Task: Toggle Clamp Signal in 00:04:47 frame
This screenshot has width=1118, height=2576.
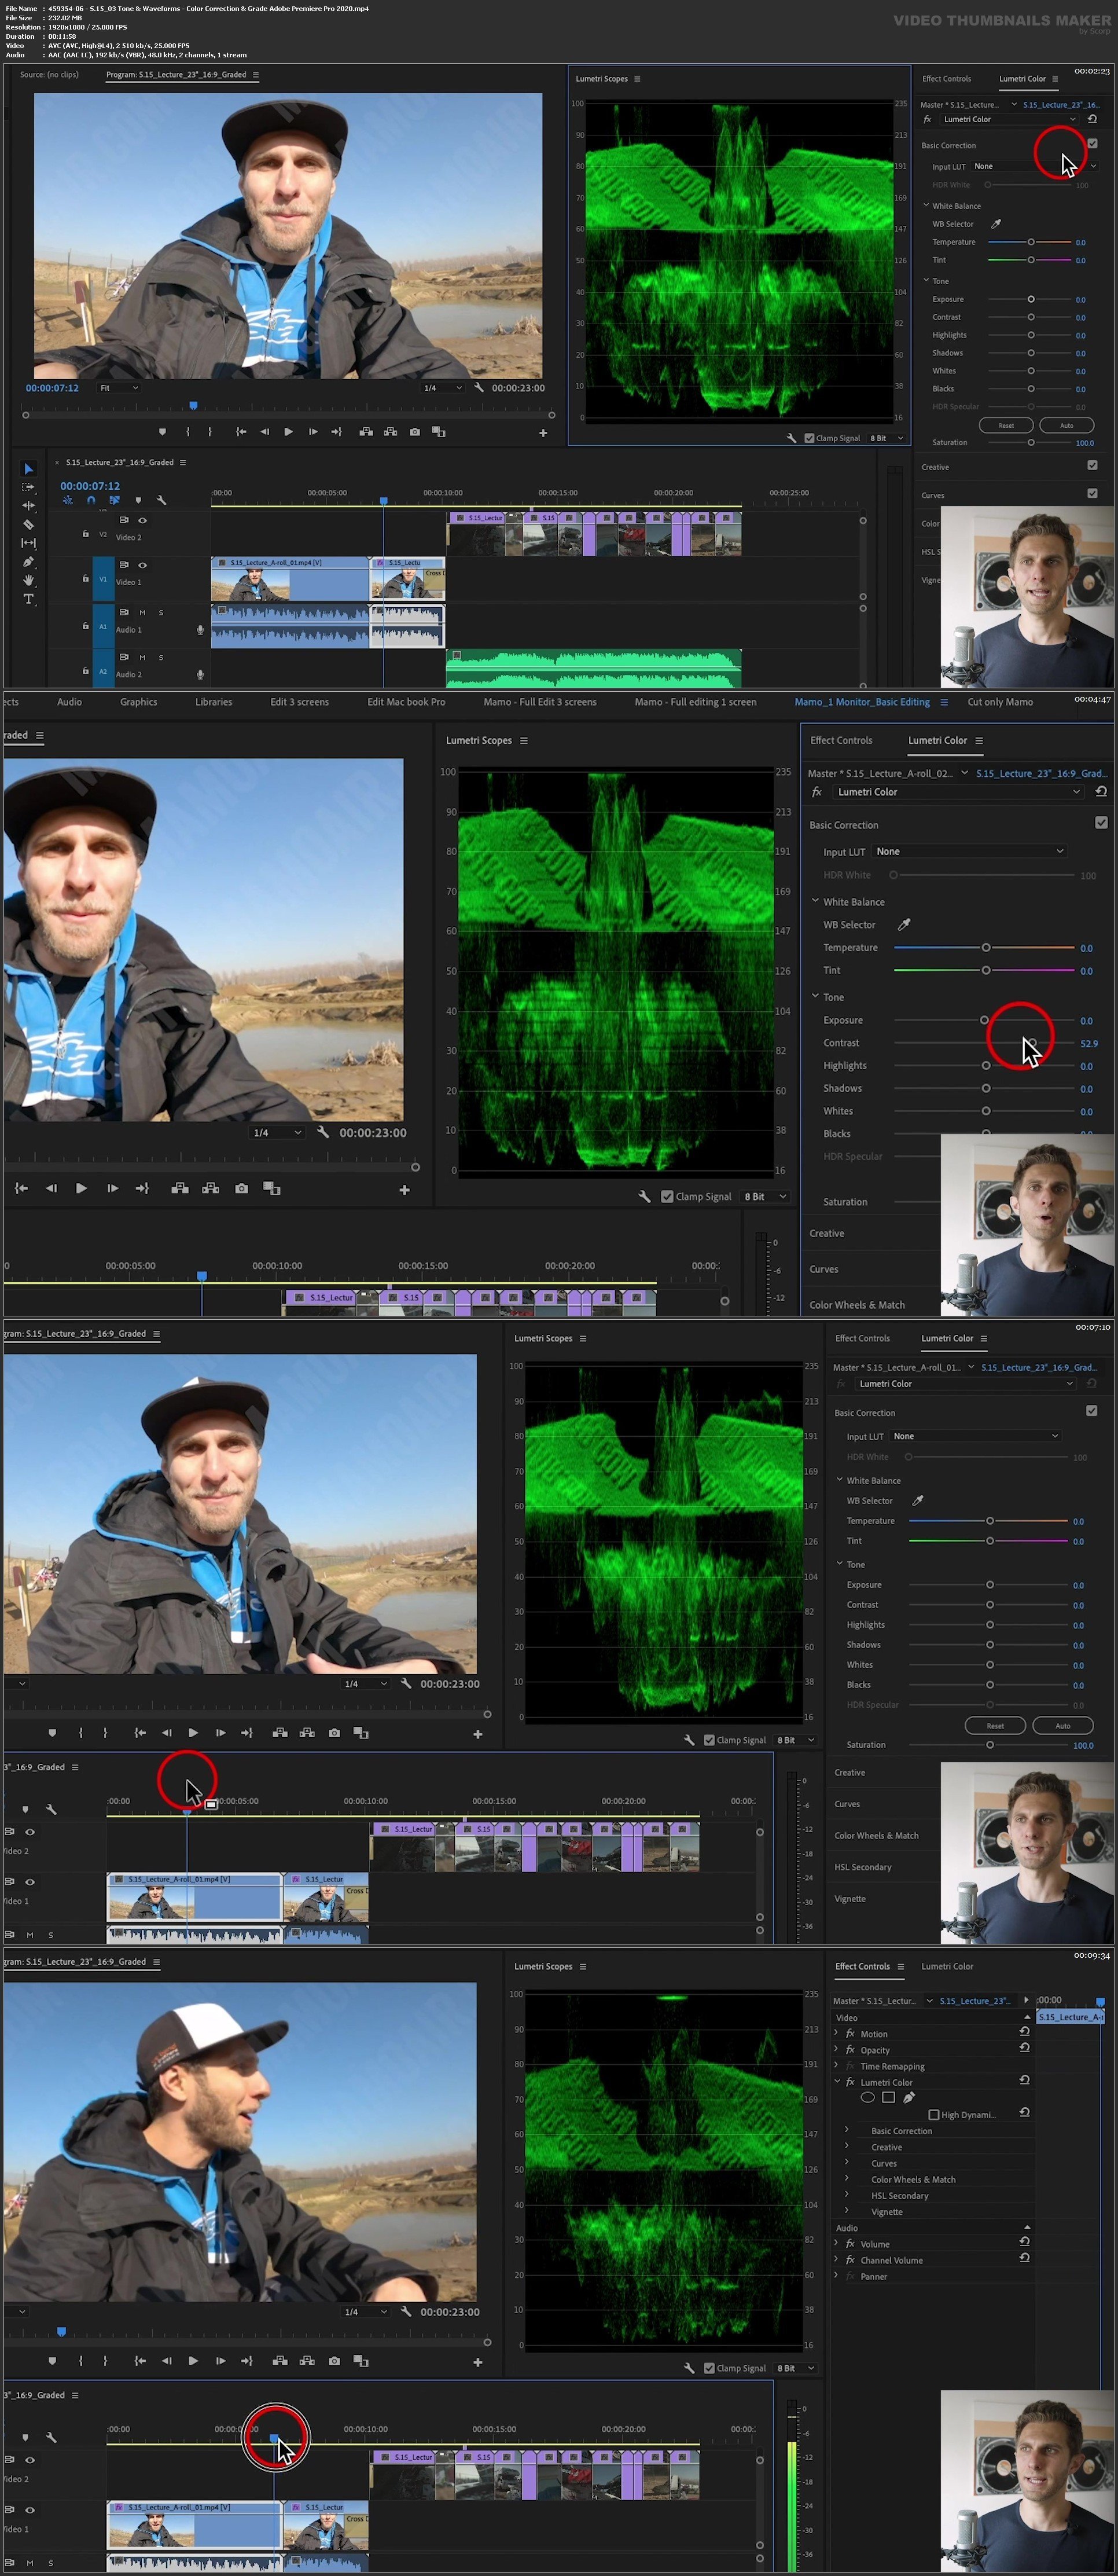Action: click(667, 1196)
